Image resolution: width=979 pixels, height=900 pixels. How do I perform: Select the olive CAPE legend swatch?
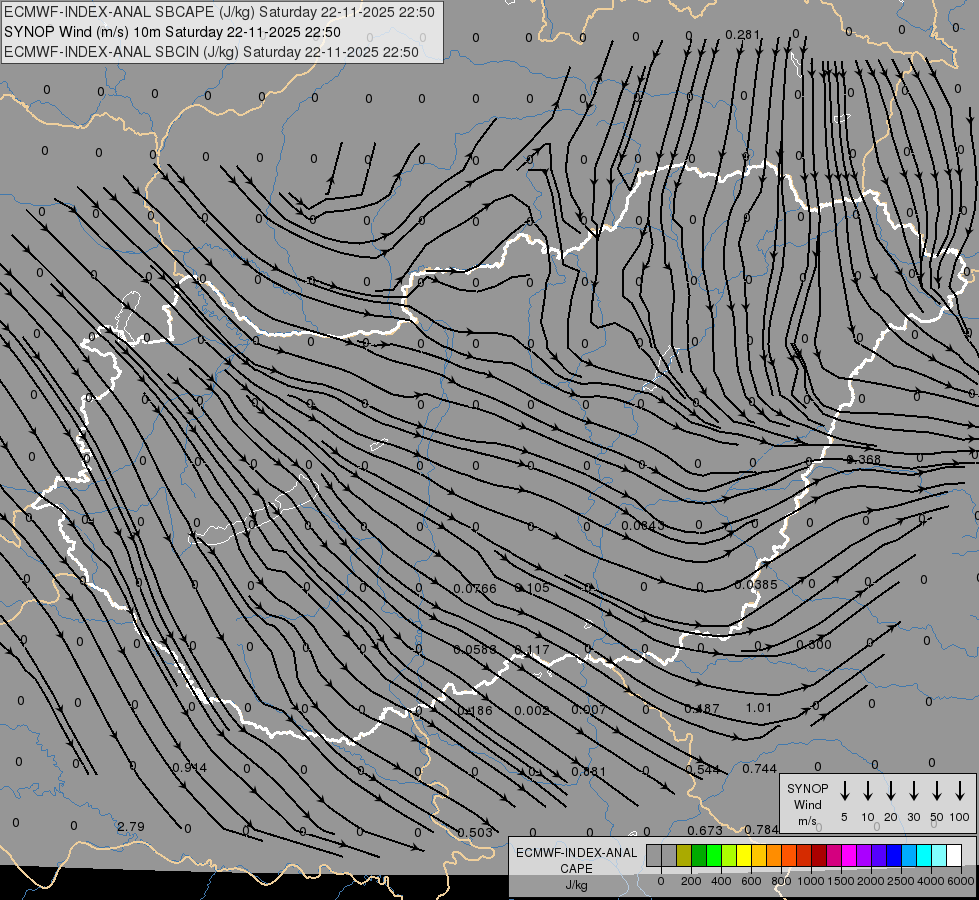click(x=684, y=855)
